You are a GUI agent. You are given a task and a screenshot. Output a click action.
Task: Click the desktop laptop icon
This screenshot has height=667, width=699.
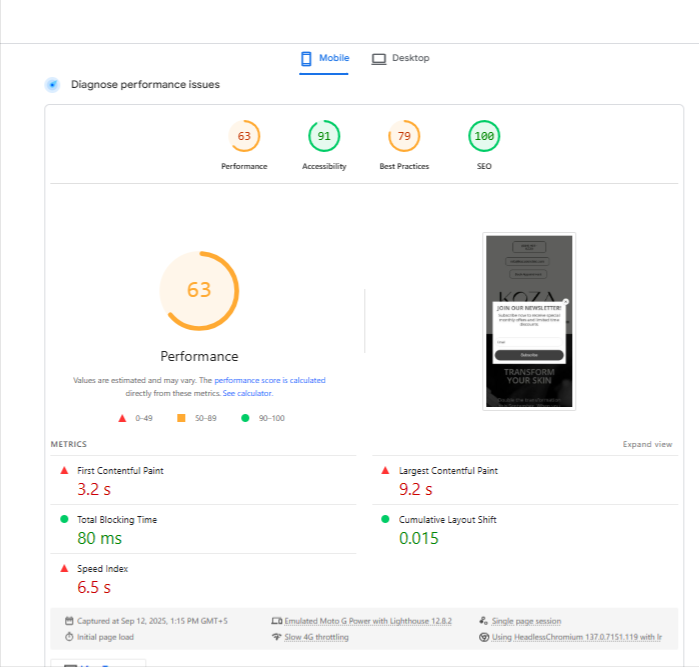(379, 59)
